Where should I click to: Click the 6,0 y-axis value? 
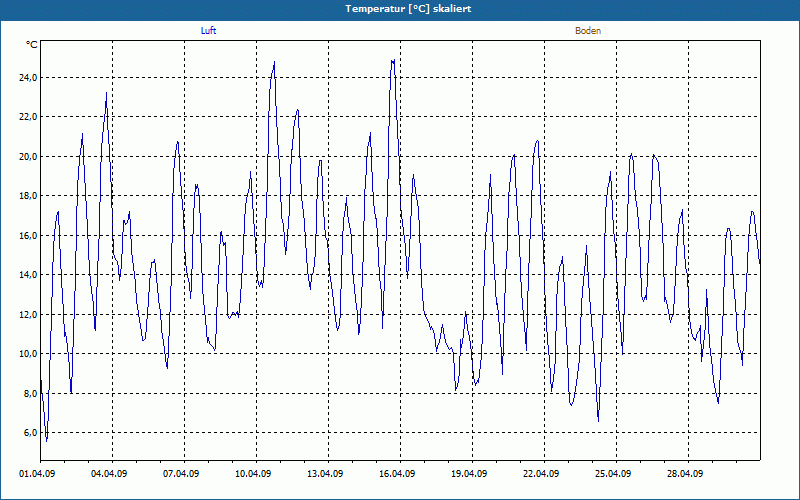click(x=30, y=433)
